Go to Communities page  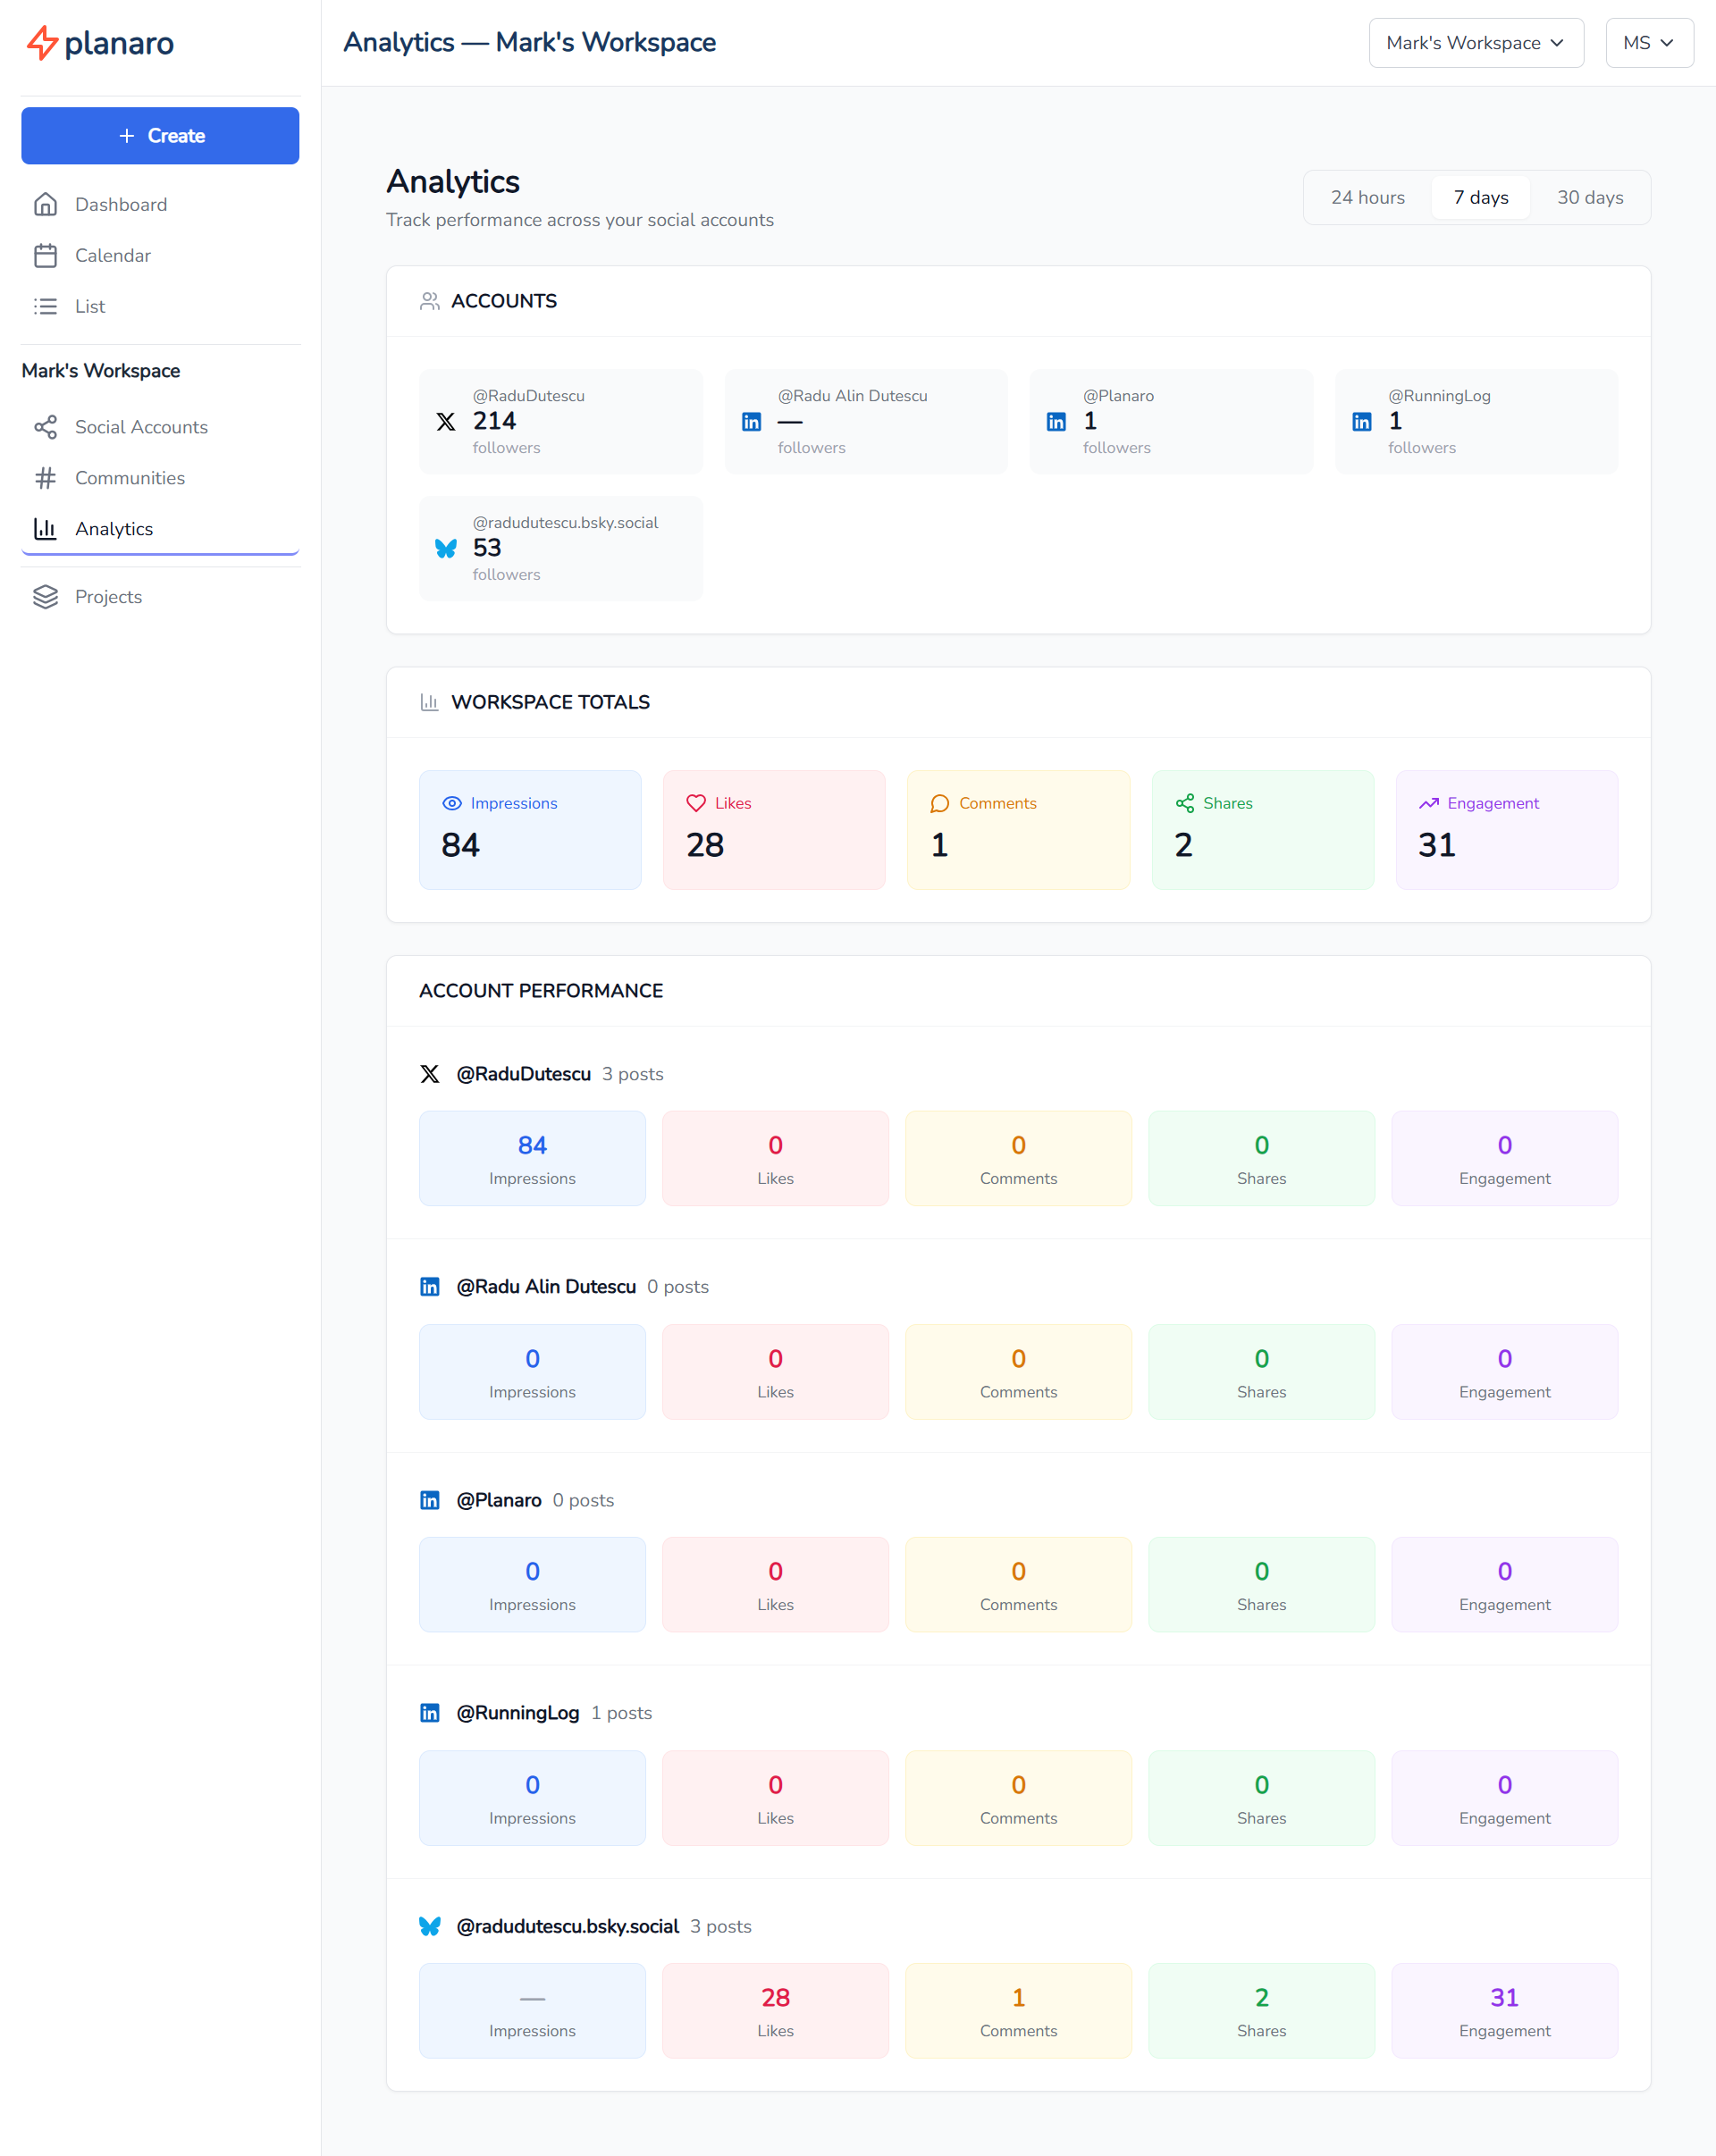click(160, 478)
